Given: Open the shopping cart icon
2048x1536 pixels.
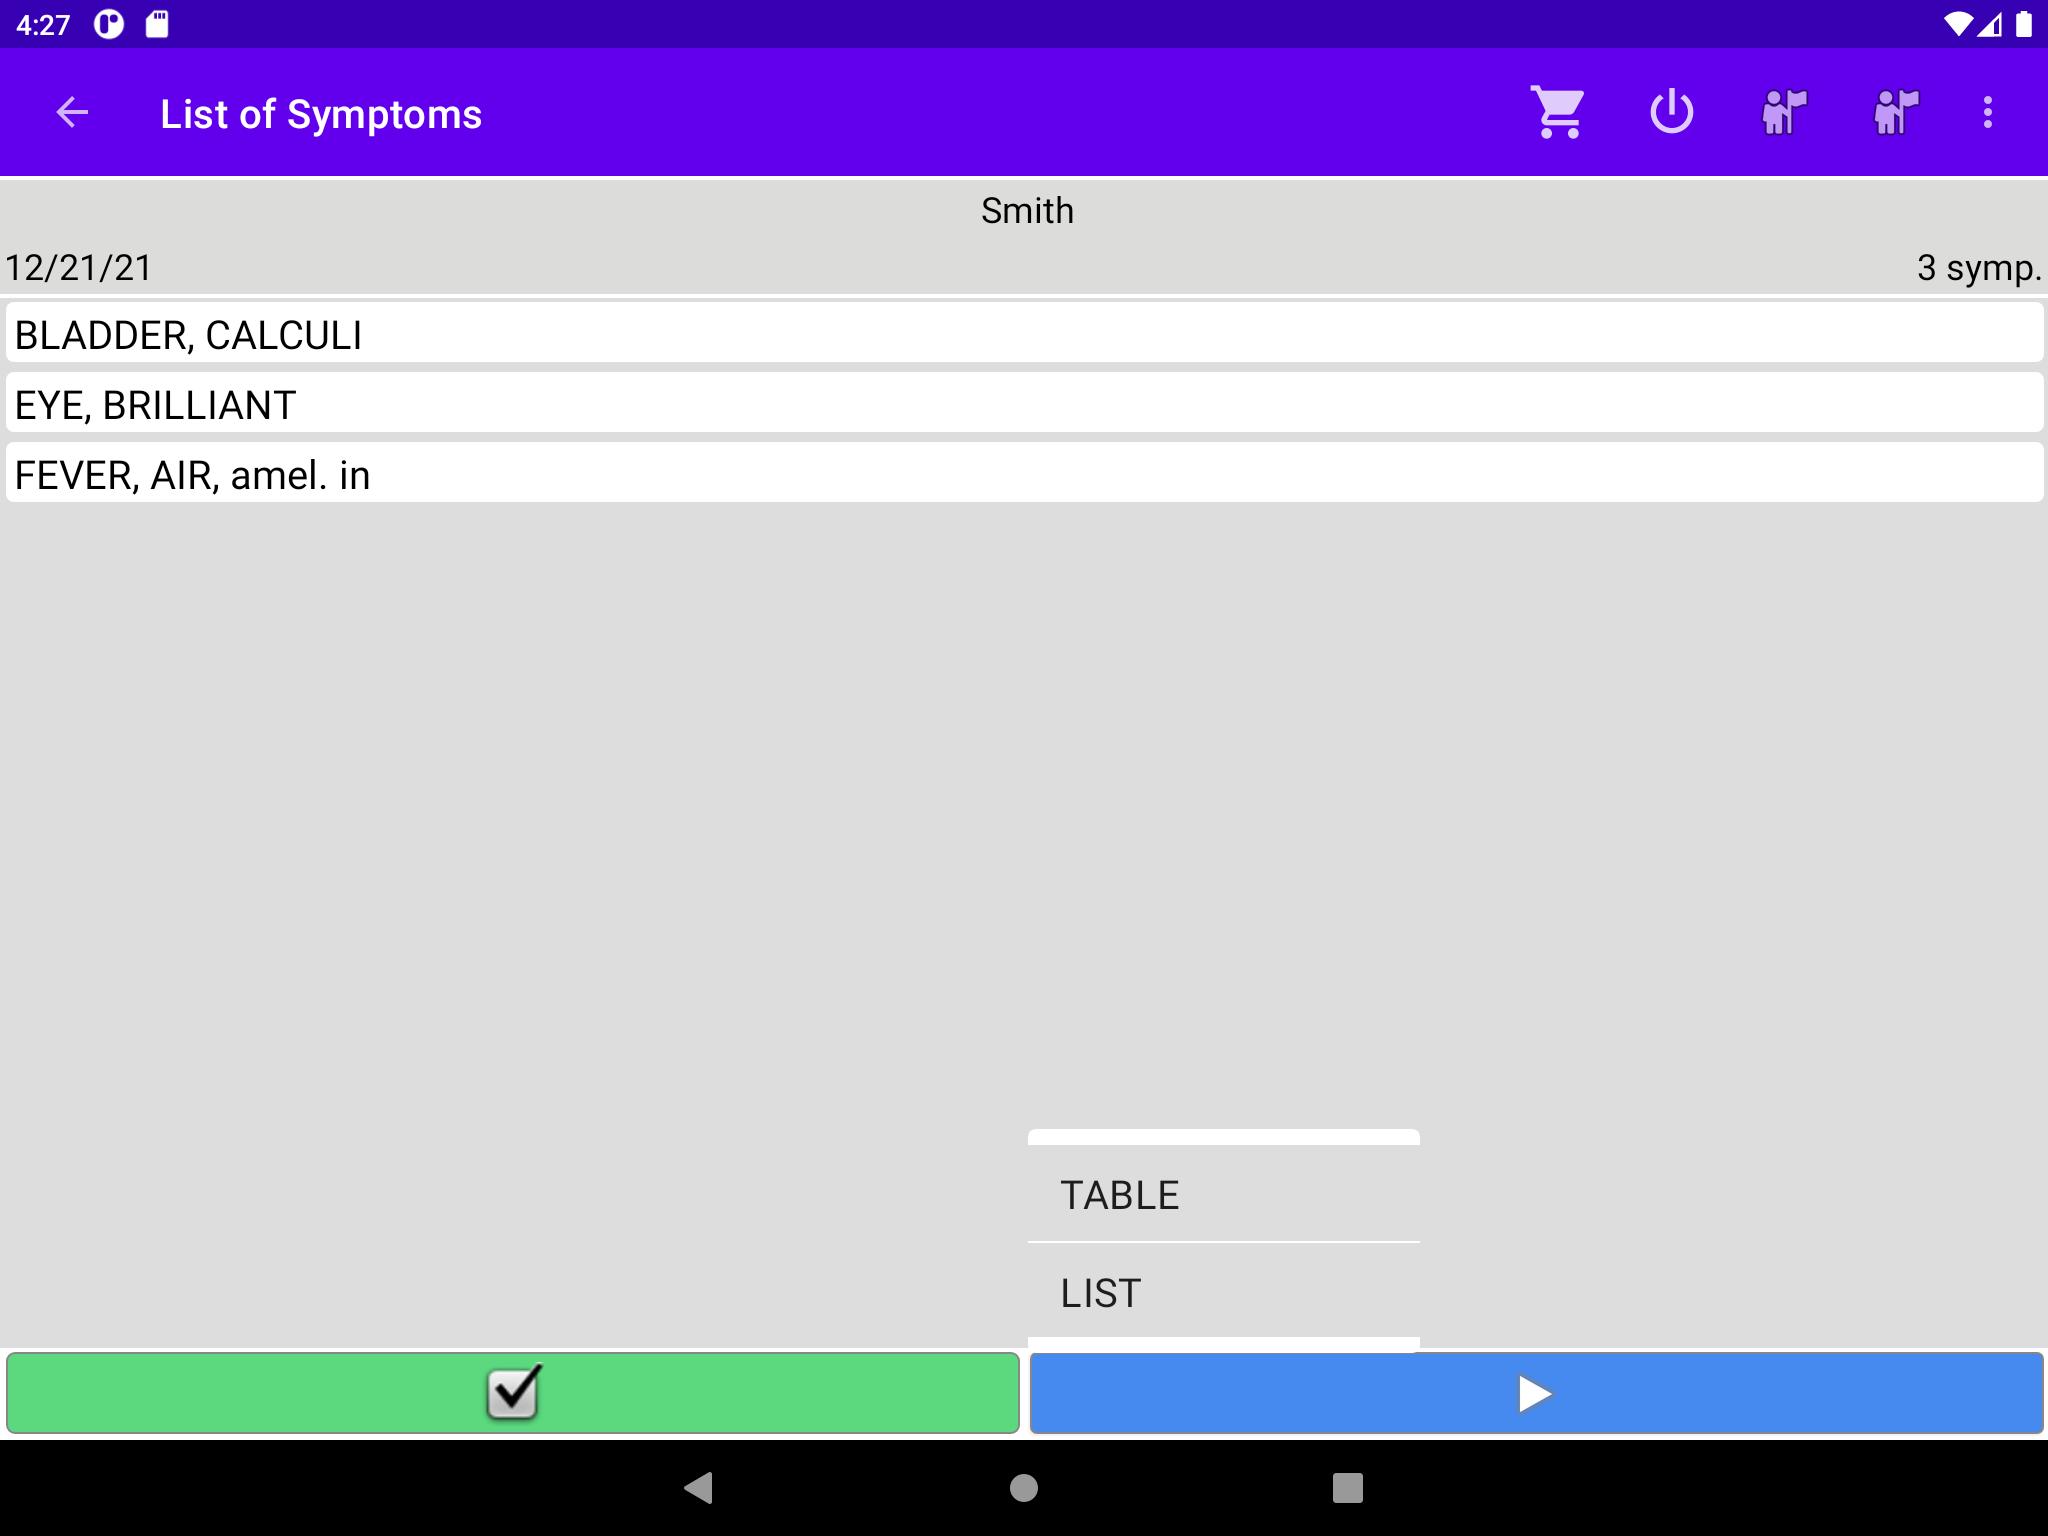Looking at the screenshot, I should coord(1558,112).
